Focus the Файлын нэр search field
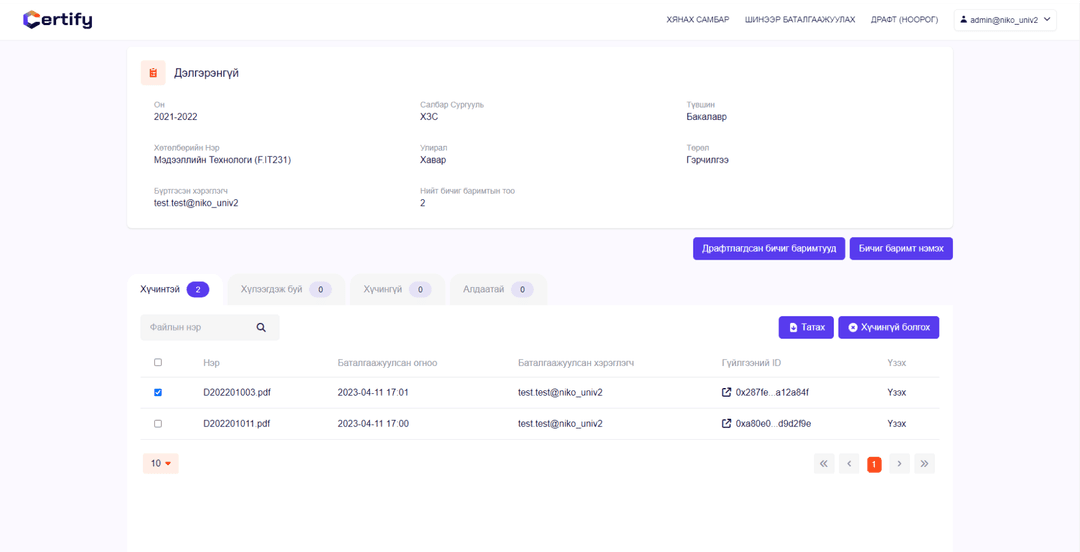Viewport: 1080px width, 552px height. [x=198, y=327]
